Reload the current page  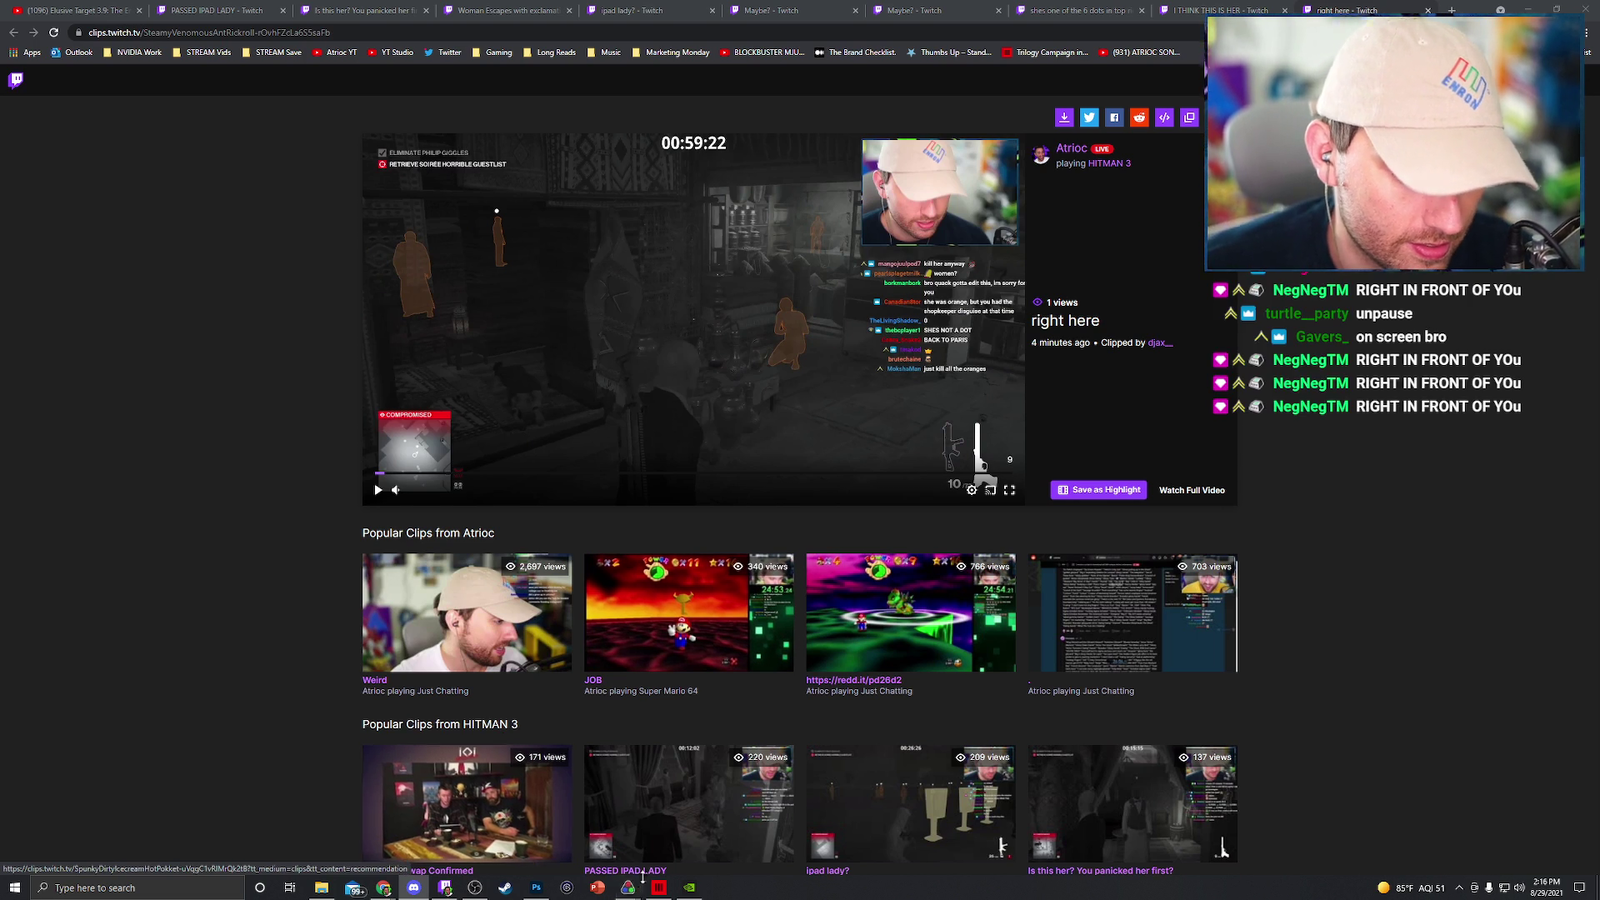coord(53,32)
